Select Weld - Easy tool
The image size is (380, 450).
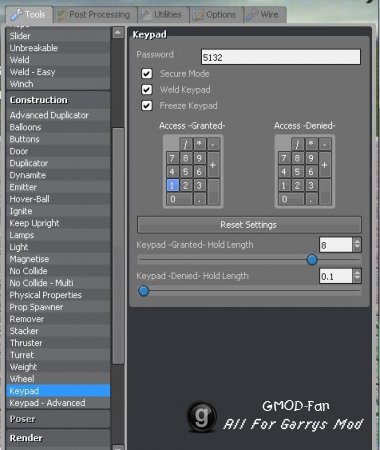[58, 72]
